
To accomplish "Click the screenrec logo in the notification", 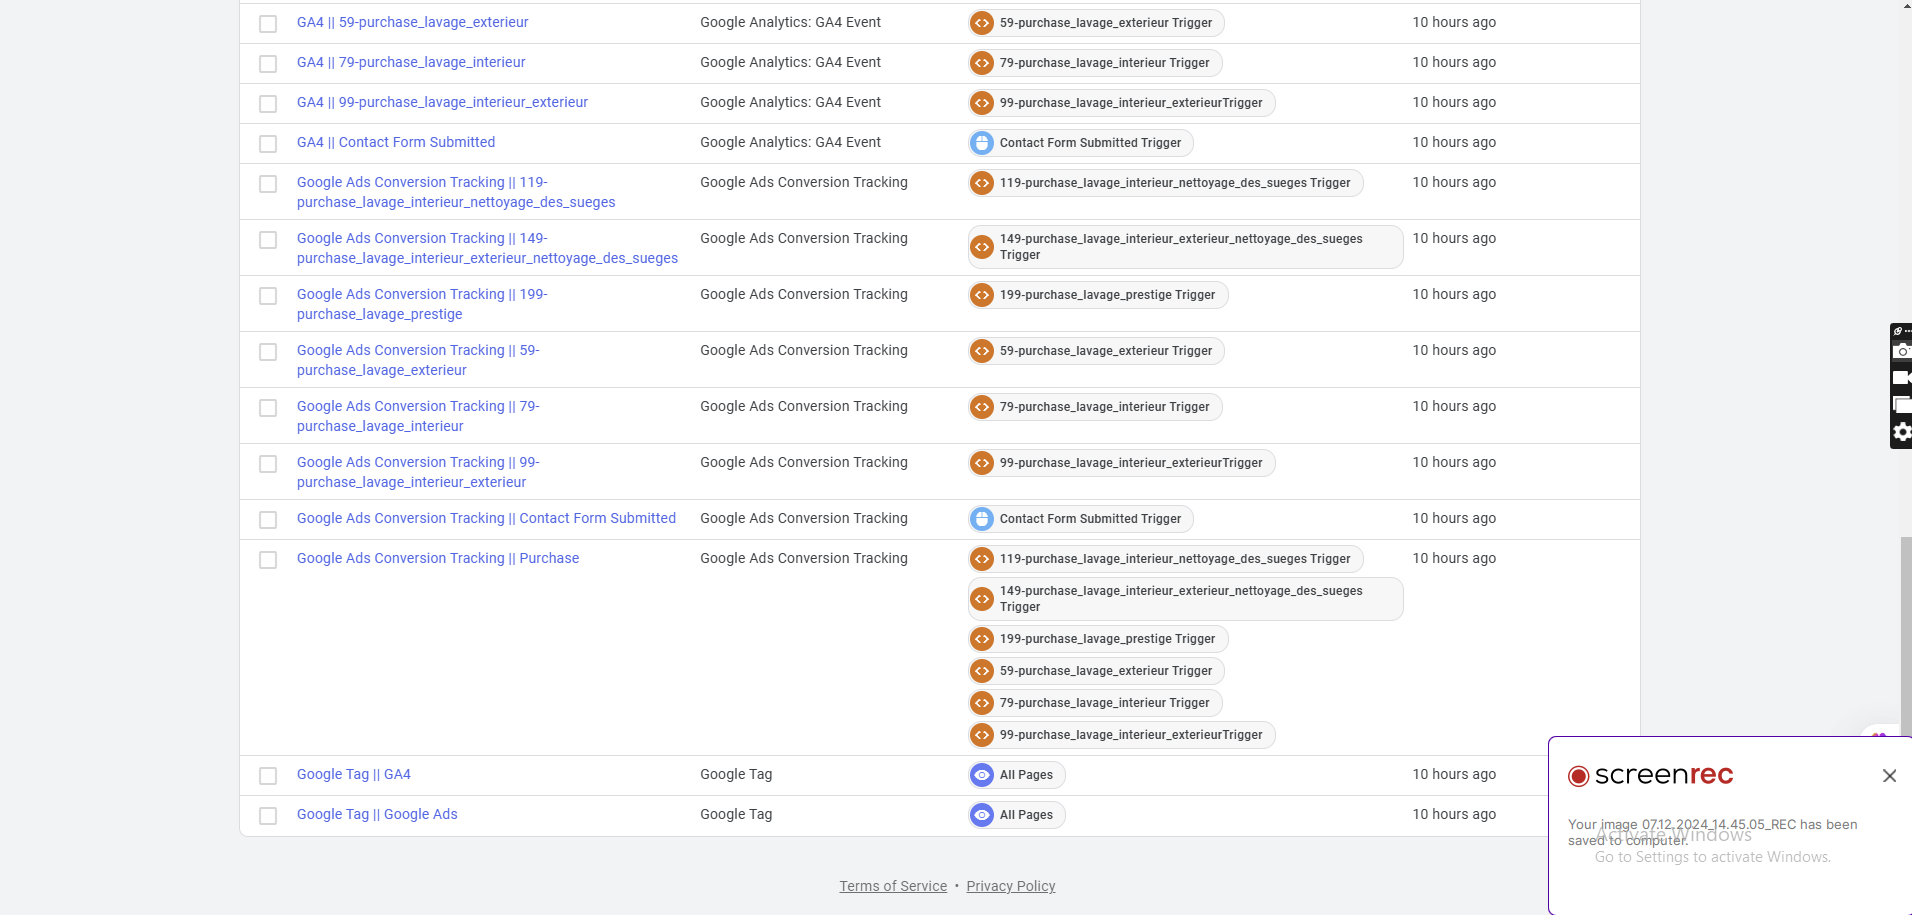I will pyautogui.click(x=1651, y=776).
